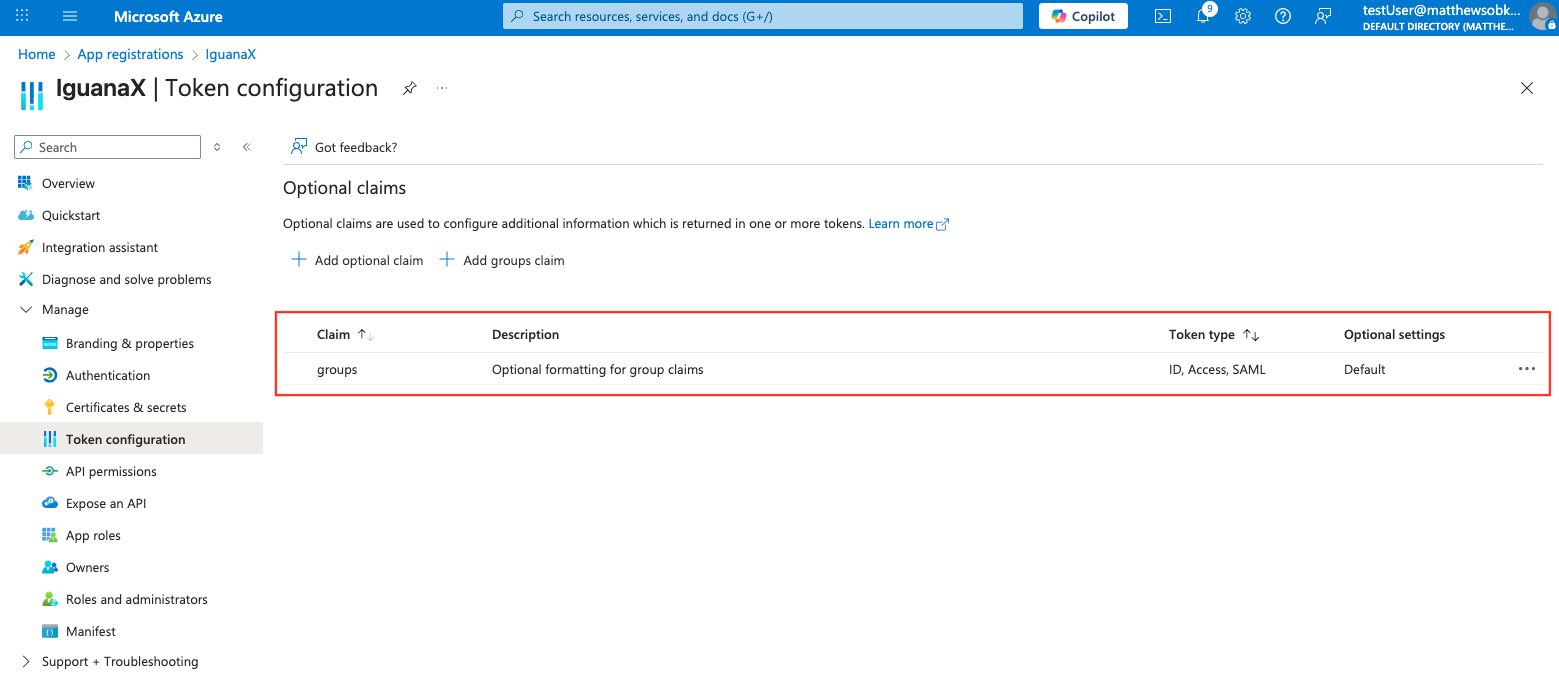Open API permissions in sidebar
This screenshot has height=688, width=1559.
pos(111,471)
